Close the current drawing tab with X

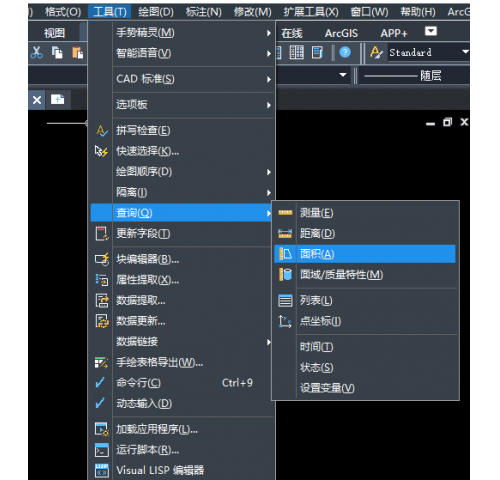click(37, 100)
